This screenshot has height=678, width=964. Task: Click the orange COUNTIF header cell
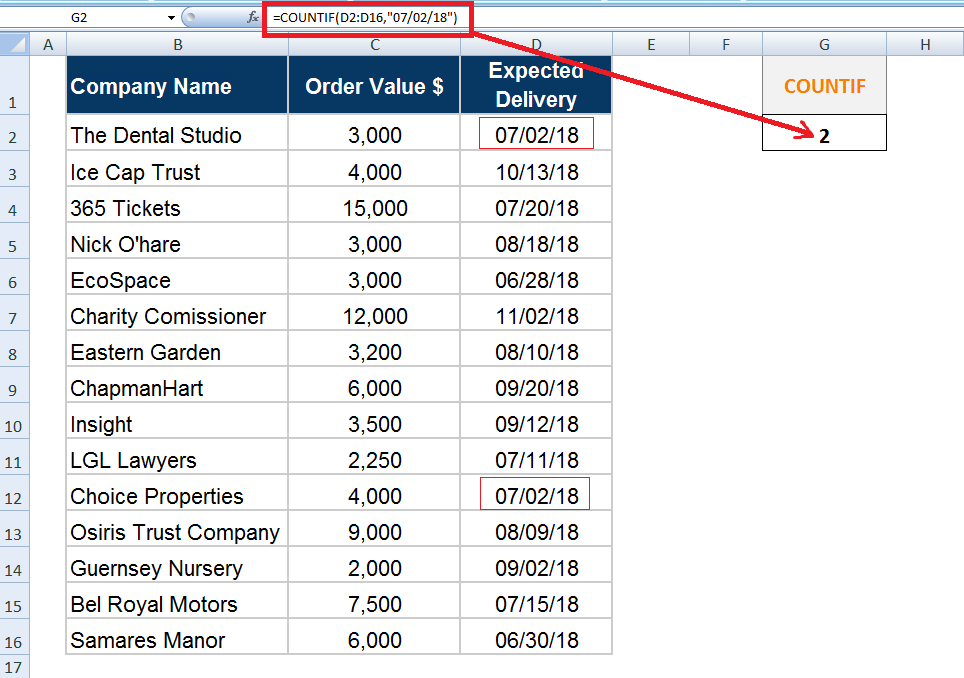(x=824, y=86)
